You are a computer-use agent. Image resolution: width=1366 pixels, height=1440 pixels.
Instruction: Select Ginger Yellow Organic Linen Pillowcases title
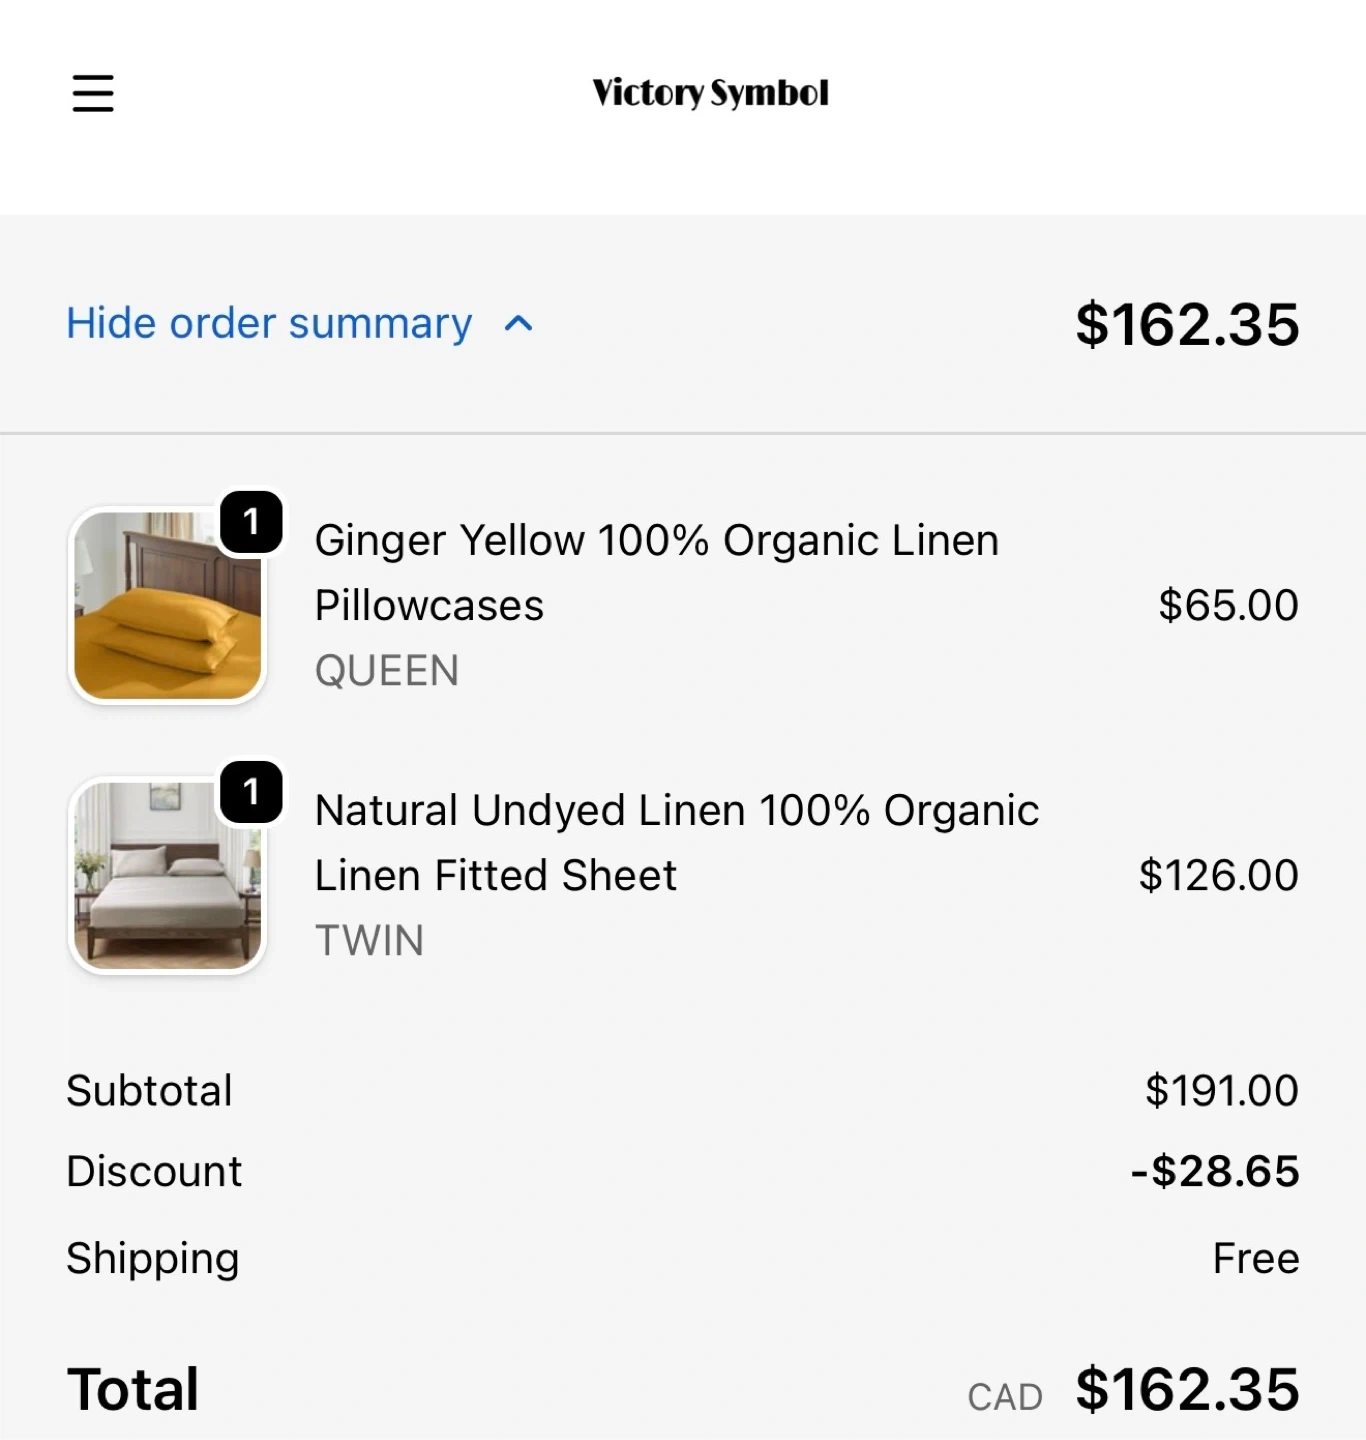tap(656, 572)
